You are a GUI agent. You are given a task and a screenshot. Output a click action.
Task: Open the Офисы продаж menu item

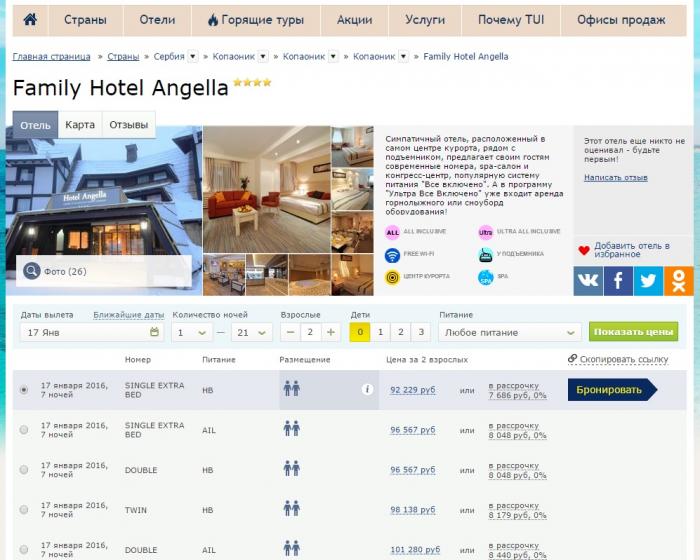click(x=621, y=20)
